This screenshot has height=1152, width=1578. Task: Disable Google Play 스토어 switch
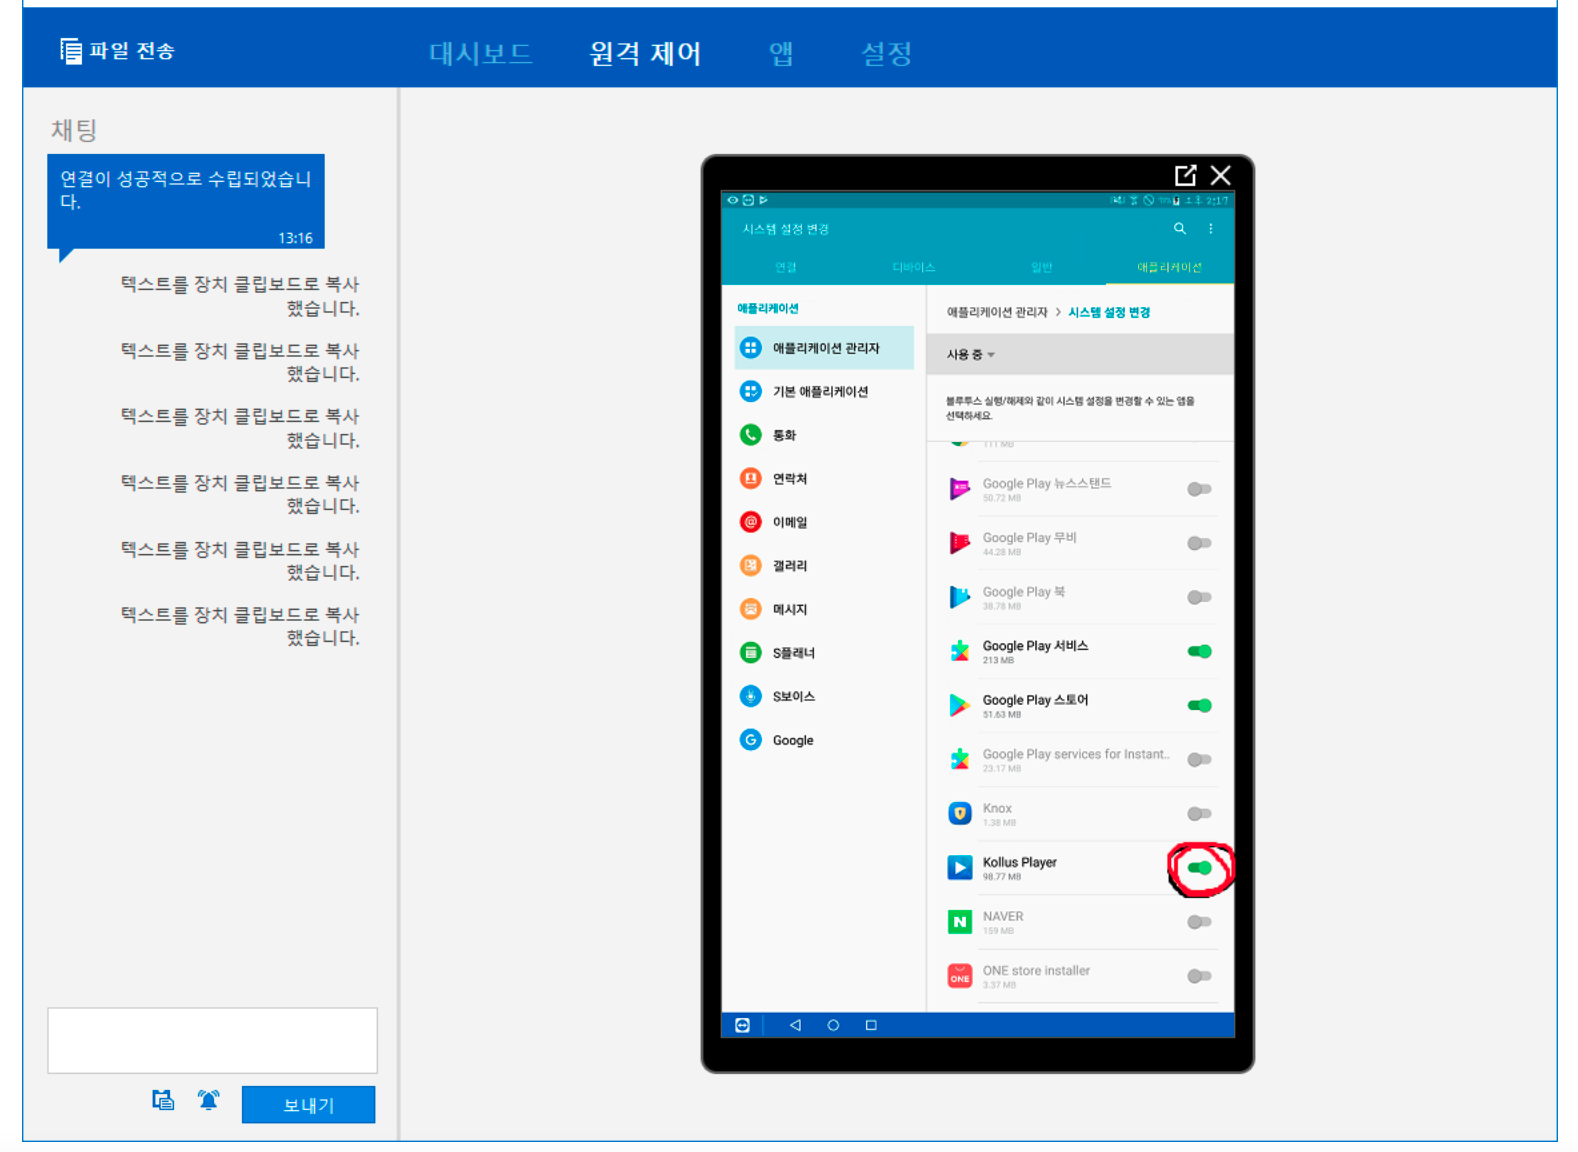[x=1199, y=705]
